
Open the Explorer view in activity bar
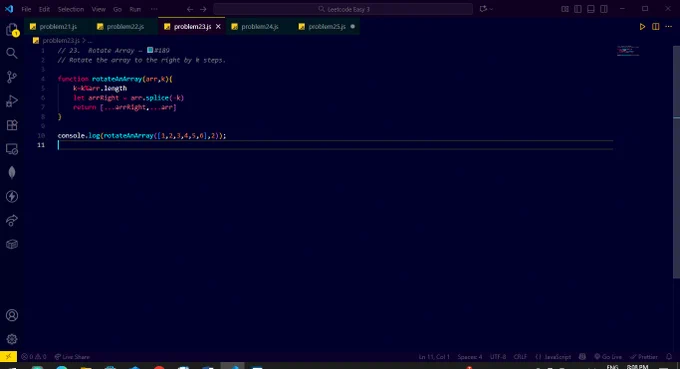[x=12, y=29]
